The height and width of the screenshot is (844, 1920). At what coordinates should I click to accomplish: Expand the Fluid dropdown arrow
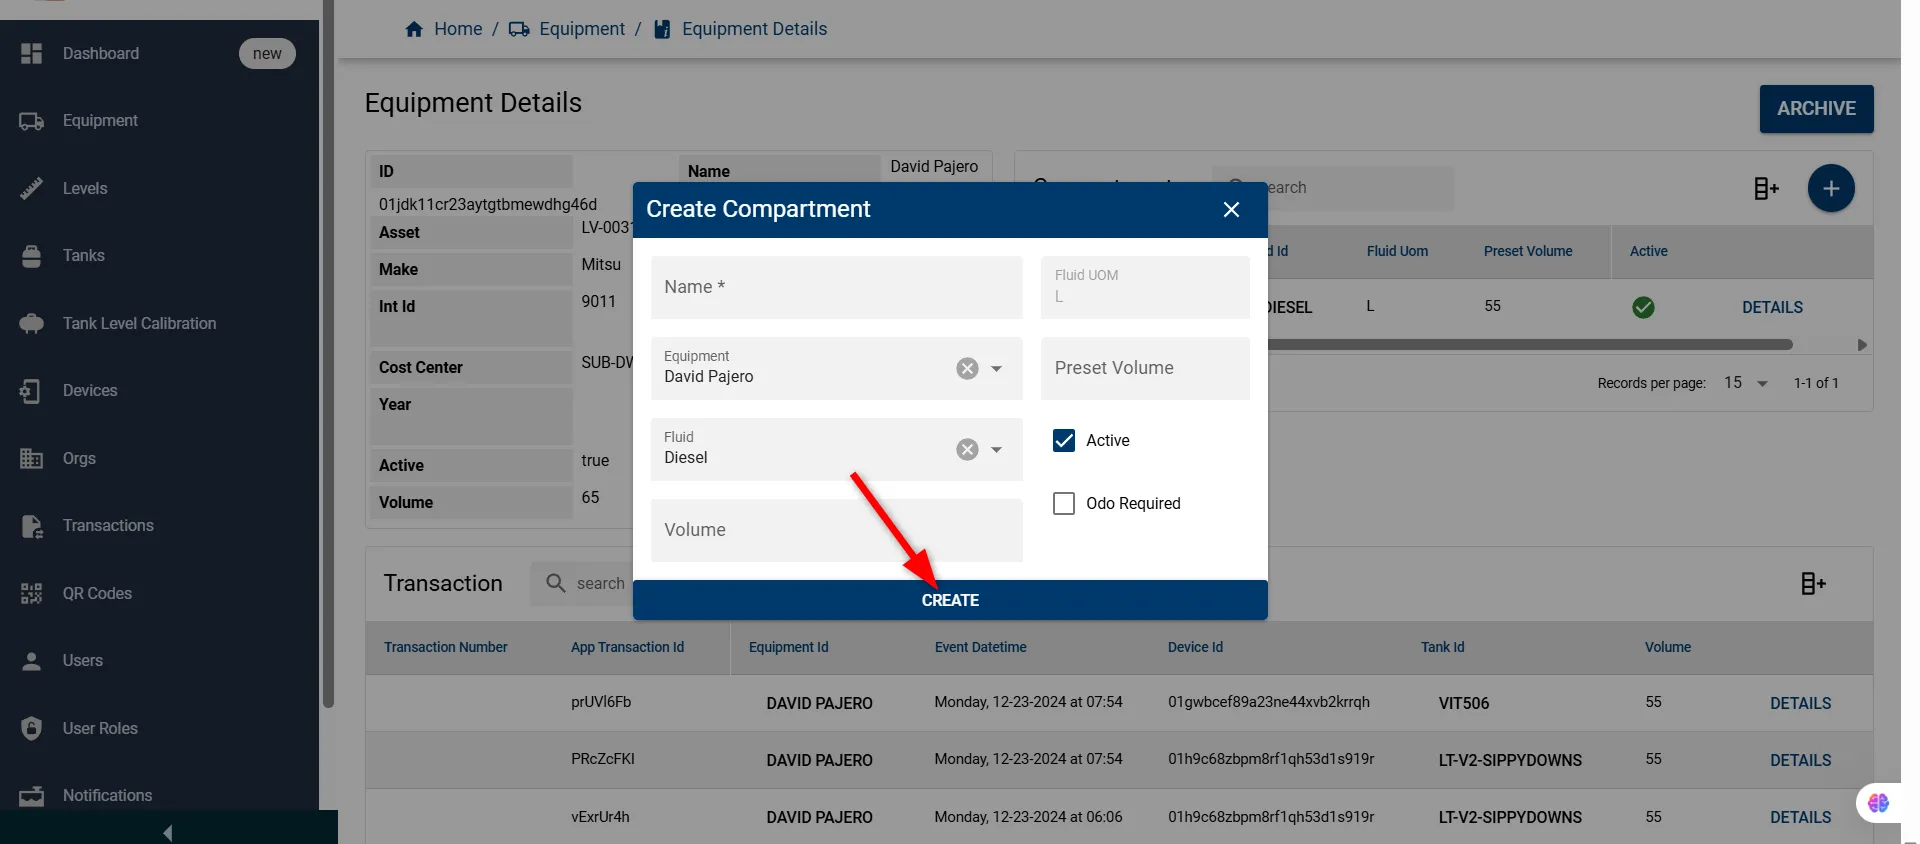996,449
